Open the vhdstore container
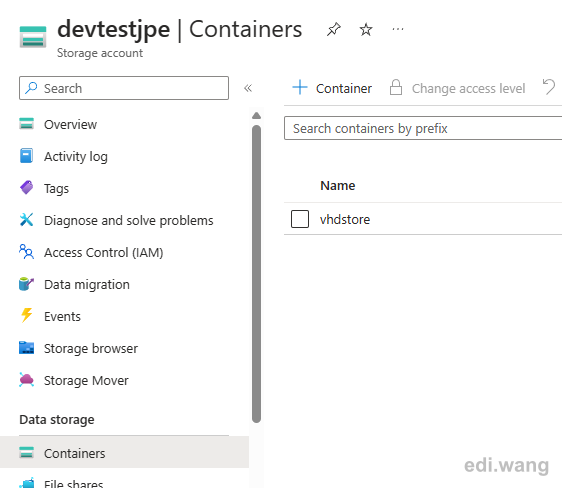Viewport: 562px width, 488px height. coord(345,219)
